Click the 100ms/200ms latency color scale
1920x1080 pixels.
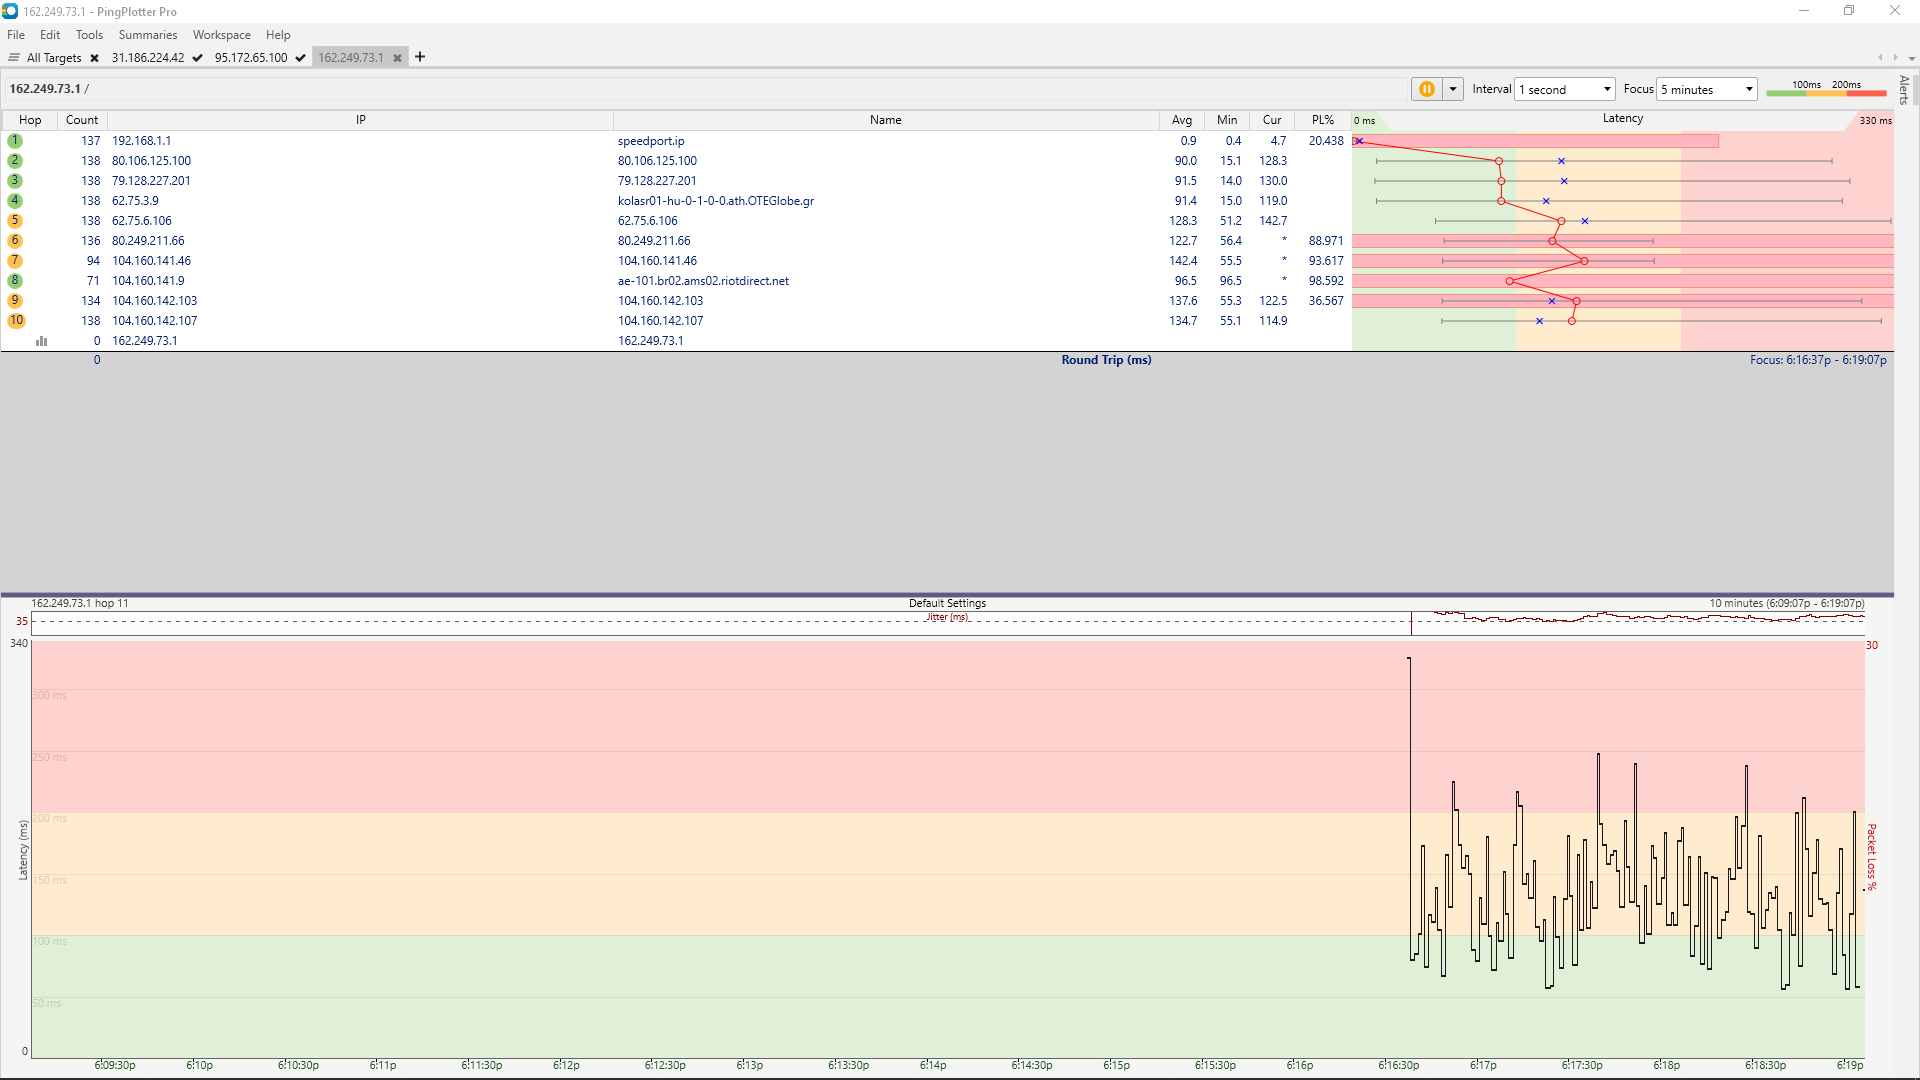pyautogui.click(x=1825, y=90)
